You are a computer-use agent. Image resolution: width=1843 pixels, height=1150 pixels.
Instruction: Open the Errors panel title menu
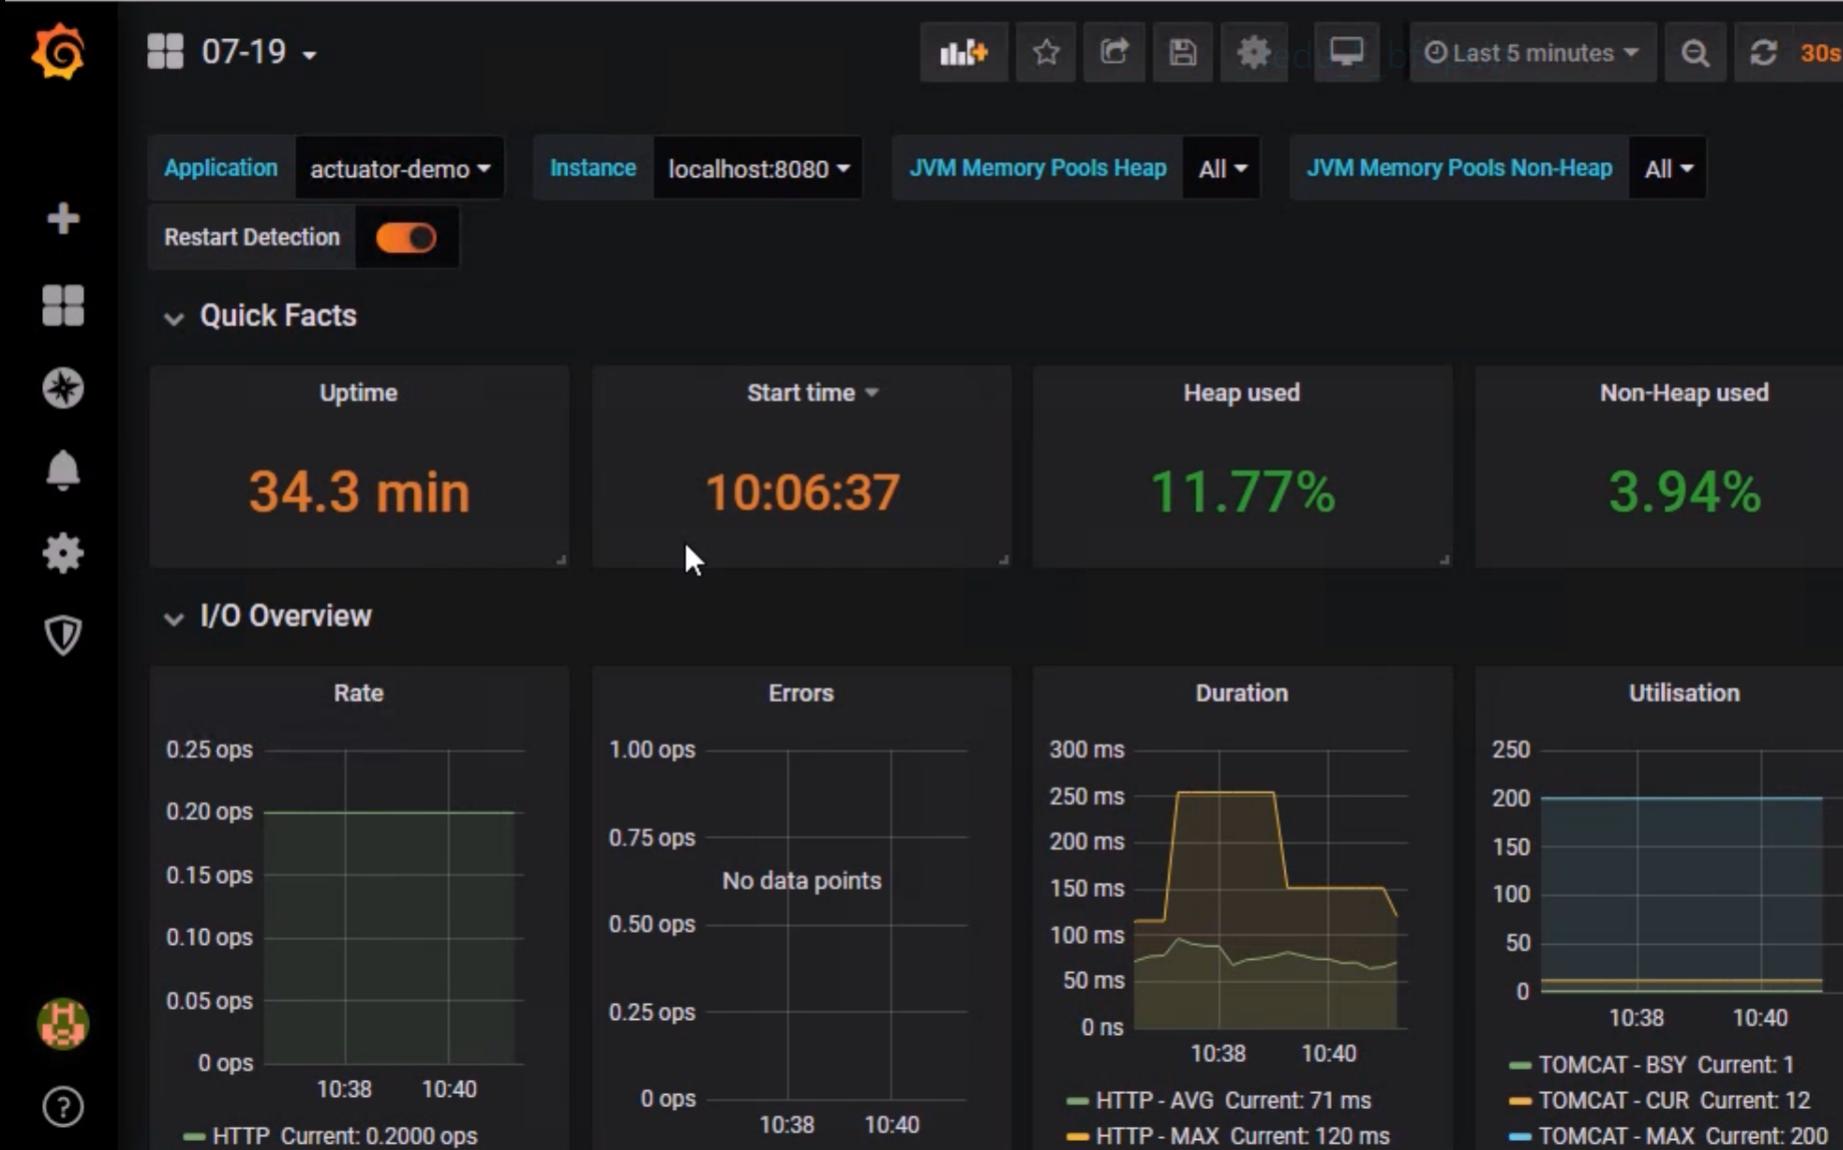coord(800,693)
